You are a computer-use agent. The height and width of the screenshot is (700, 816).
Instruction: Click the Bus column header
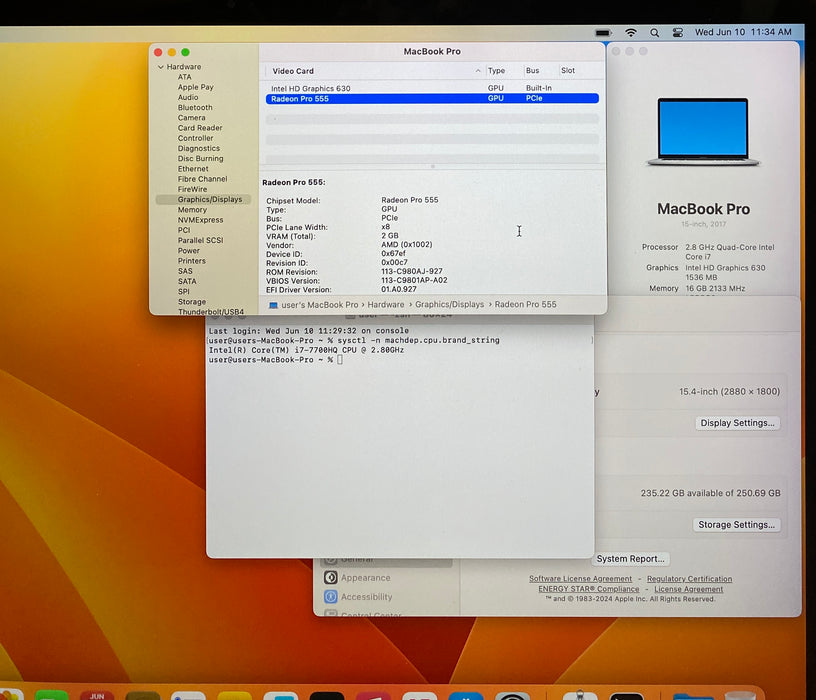point(532,70)
